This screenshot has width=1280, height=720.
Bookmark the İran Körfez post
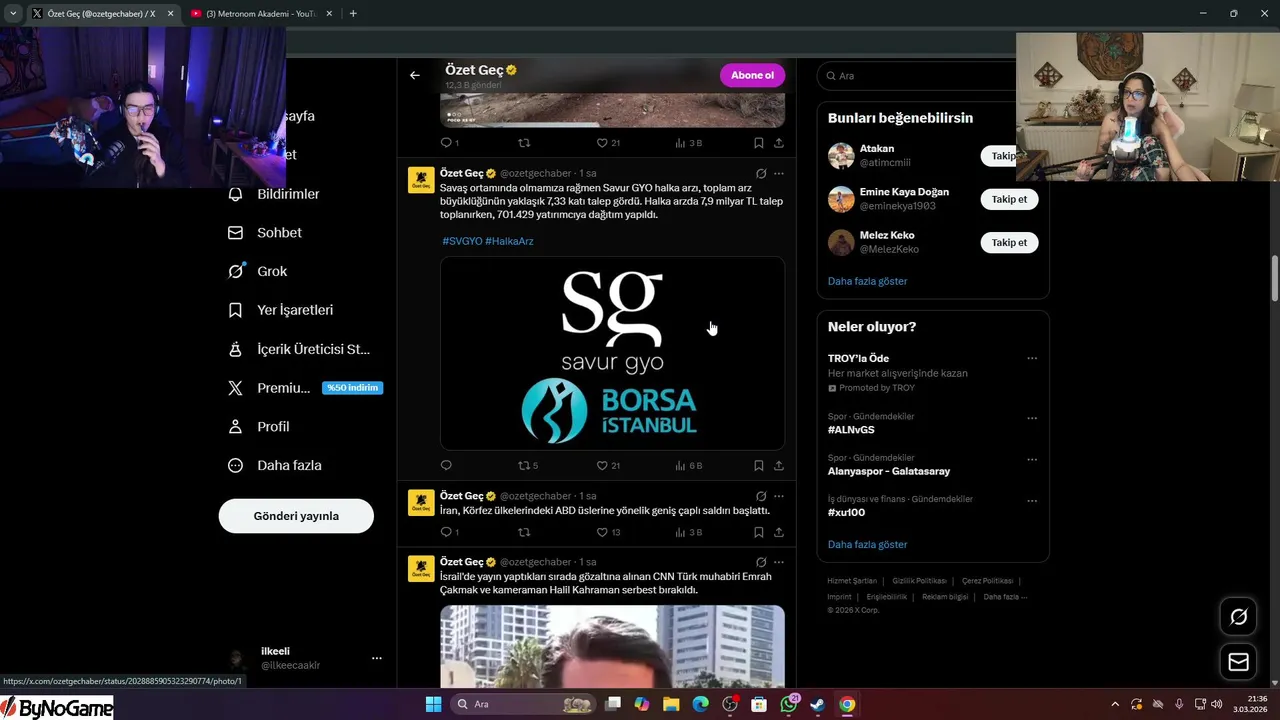click(759, 532)
